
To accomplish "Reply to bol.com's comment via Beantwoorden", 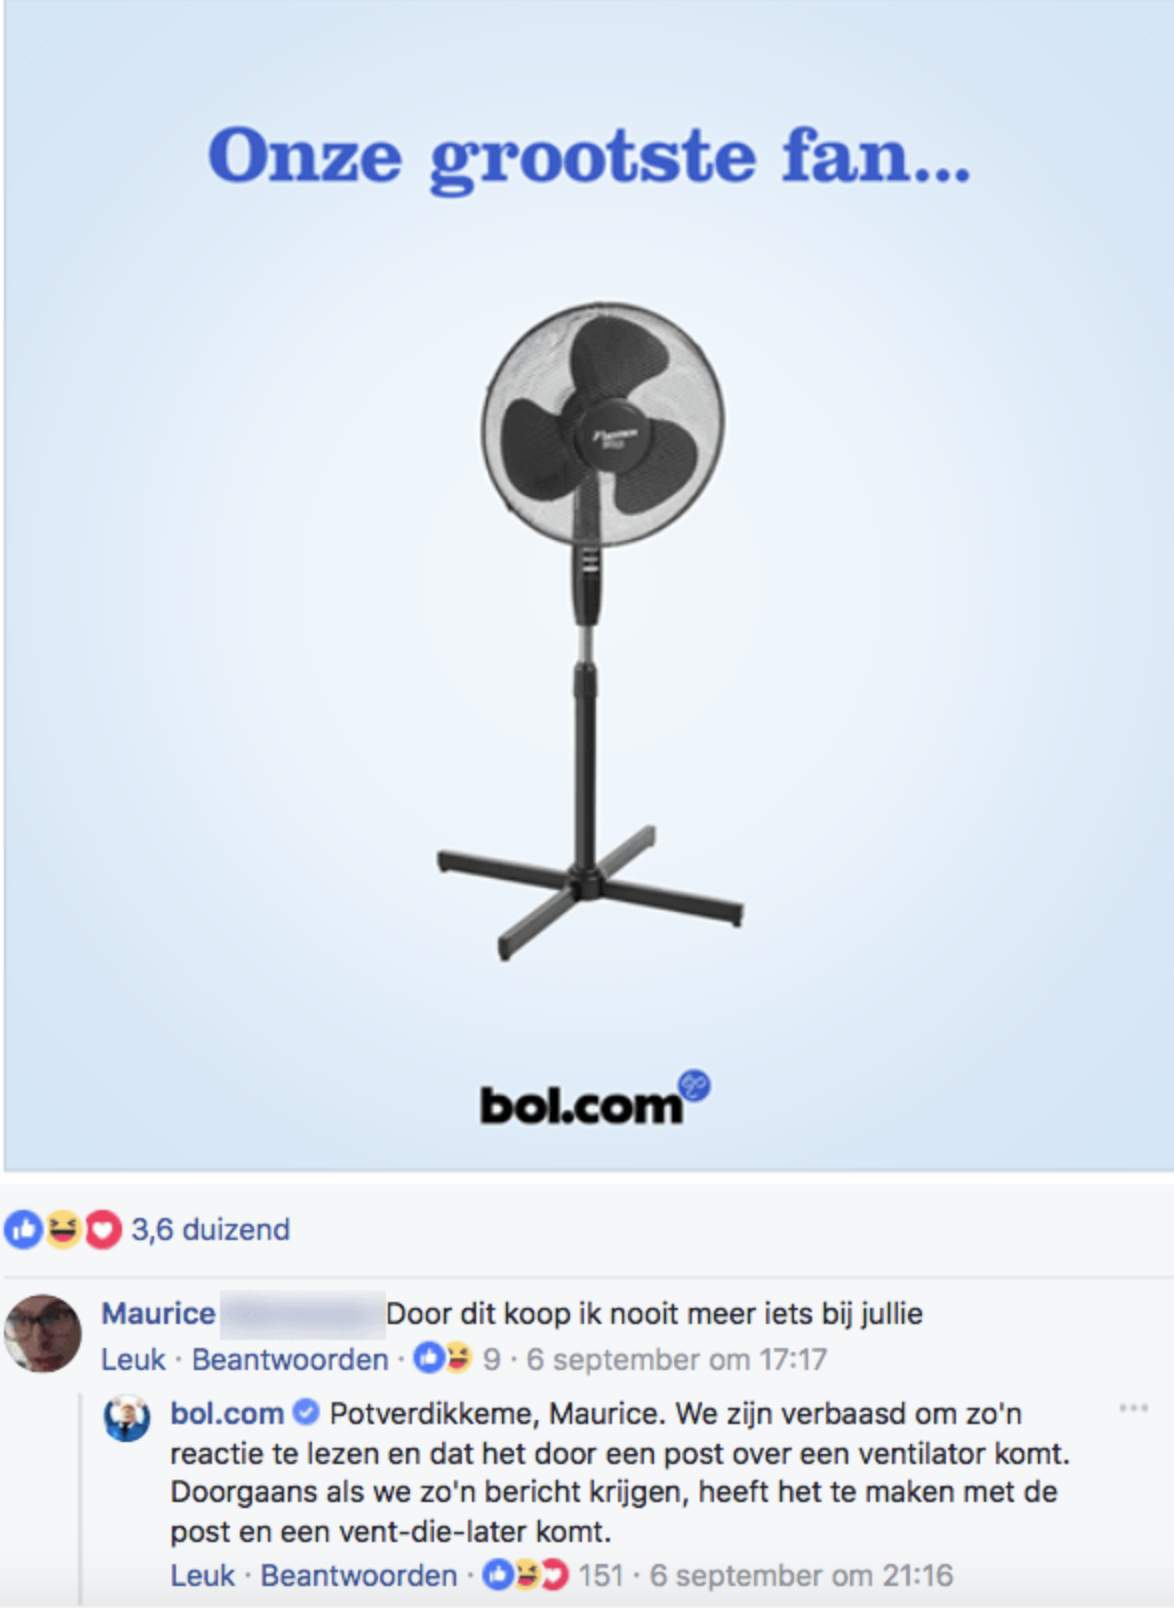I will click(359, 1575).
